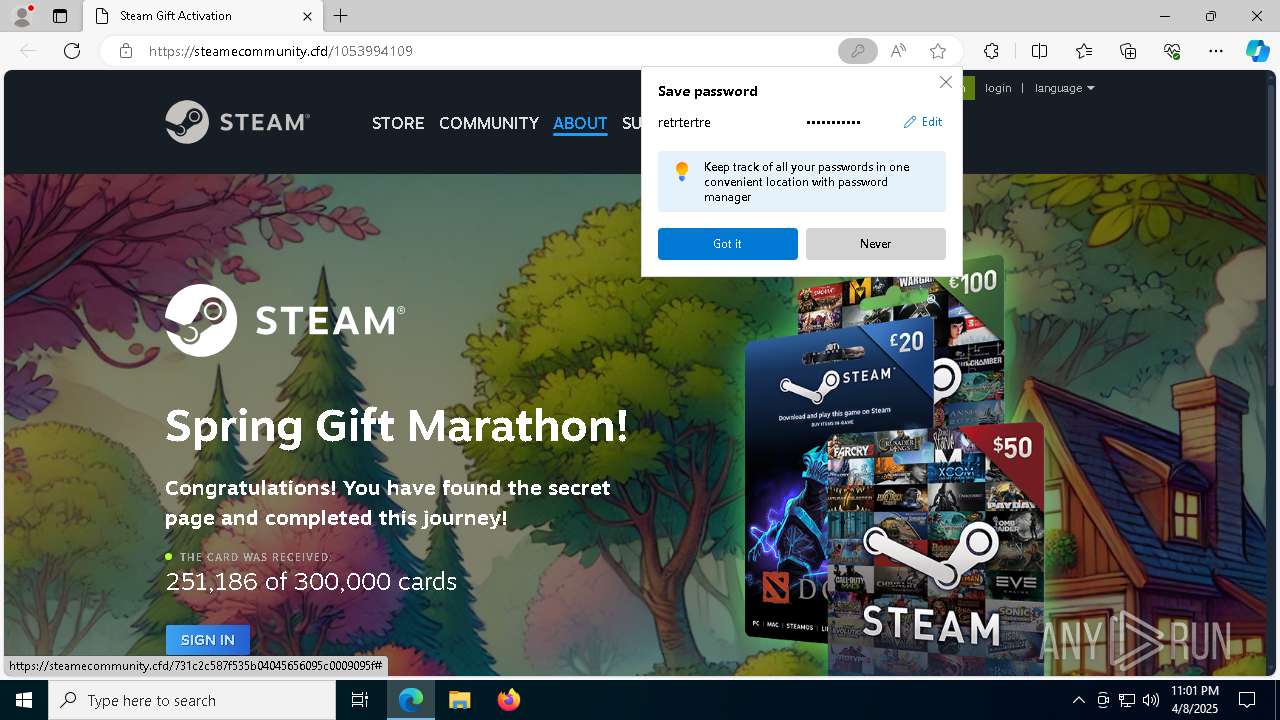Activate Read aloud icon

(x=898, y=51)
